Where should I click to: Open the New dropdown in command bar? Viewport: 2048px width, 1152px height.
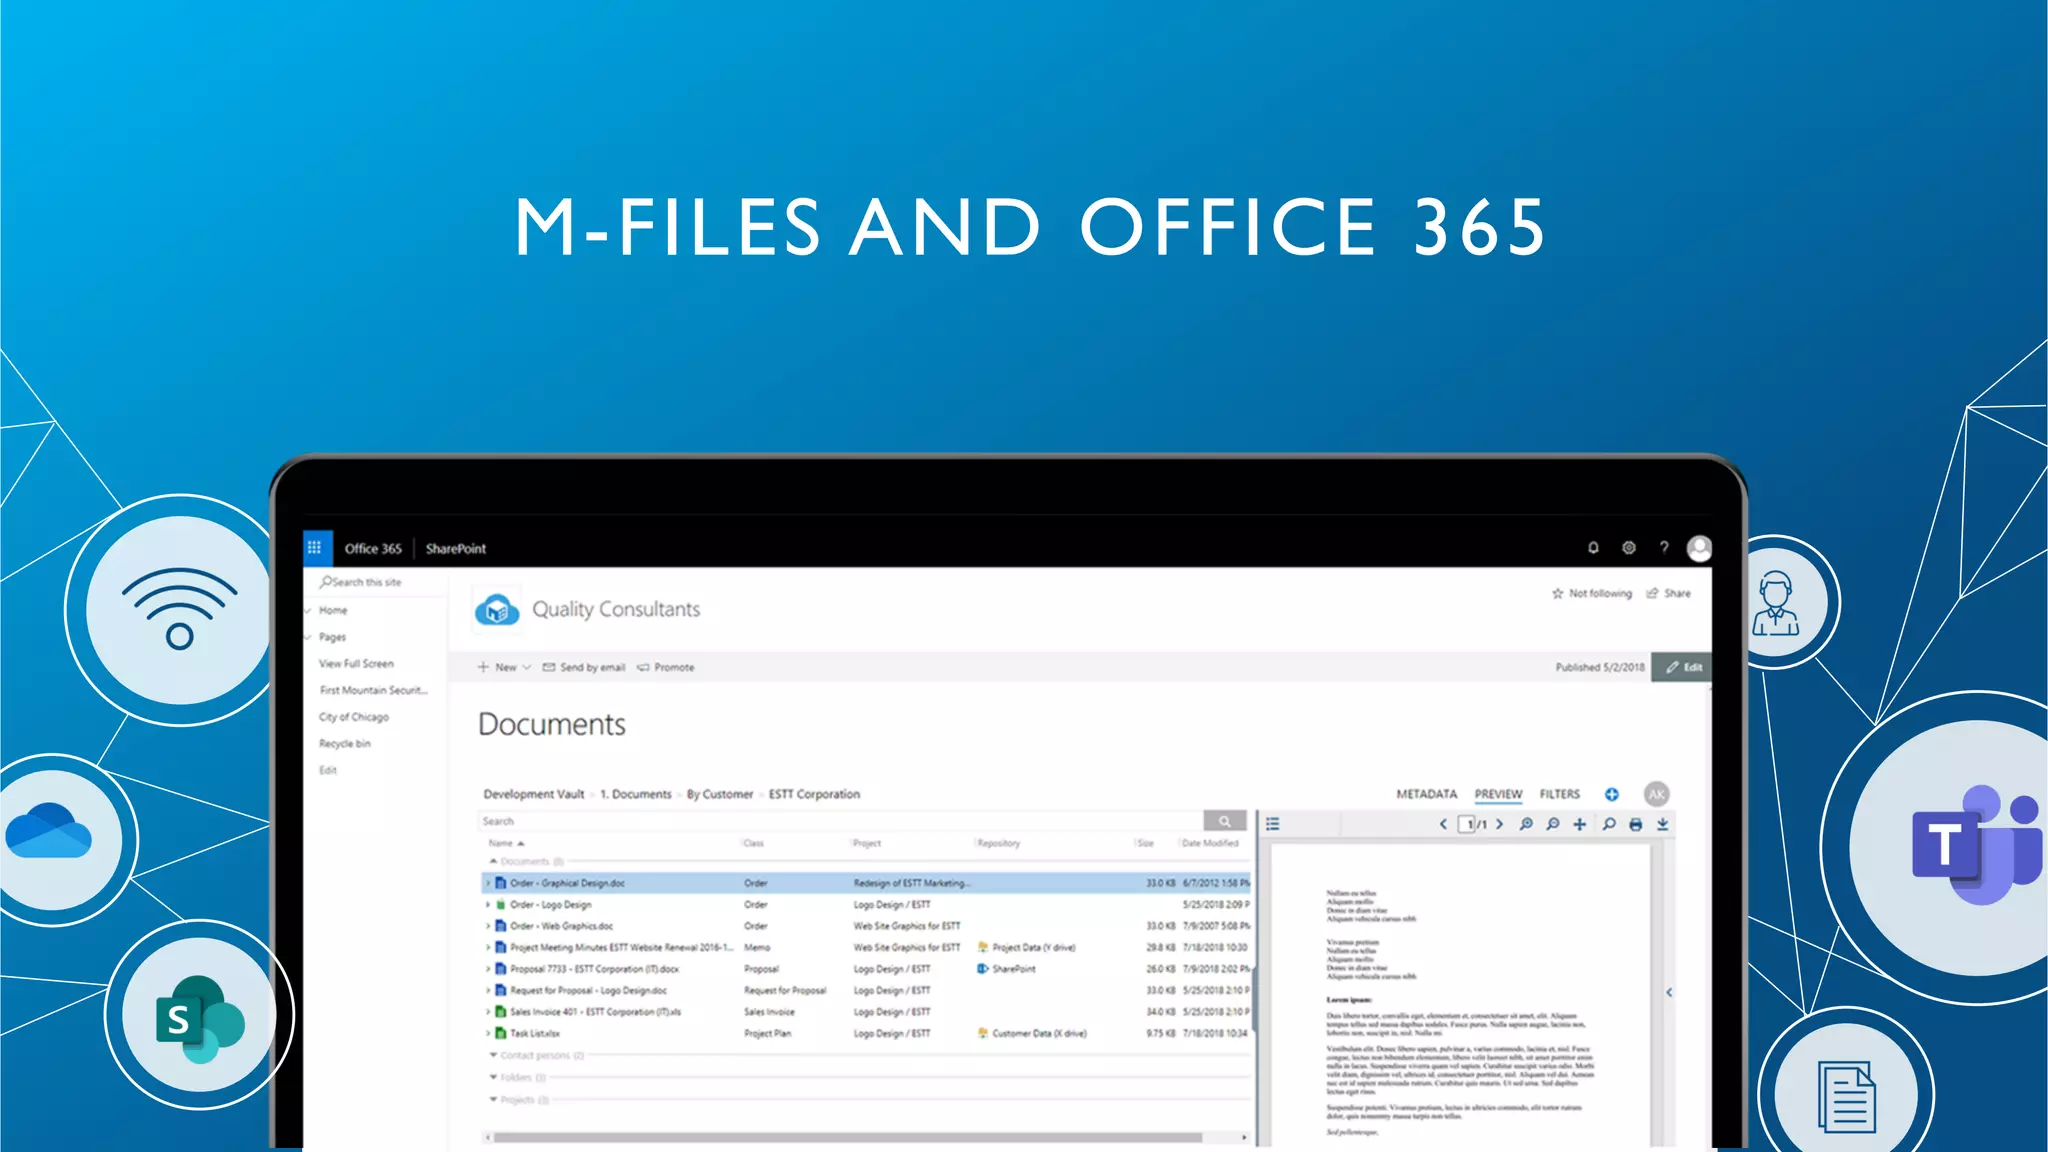tap(504, 667)
